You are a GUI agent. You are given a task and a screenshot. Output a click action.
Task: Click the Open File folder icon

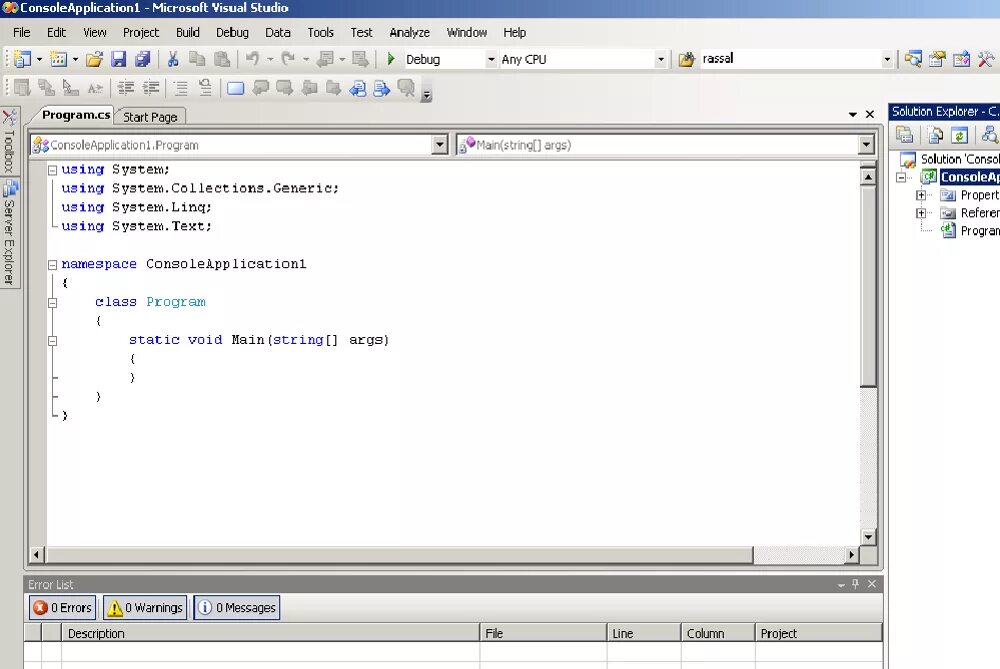coord(94,59)
